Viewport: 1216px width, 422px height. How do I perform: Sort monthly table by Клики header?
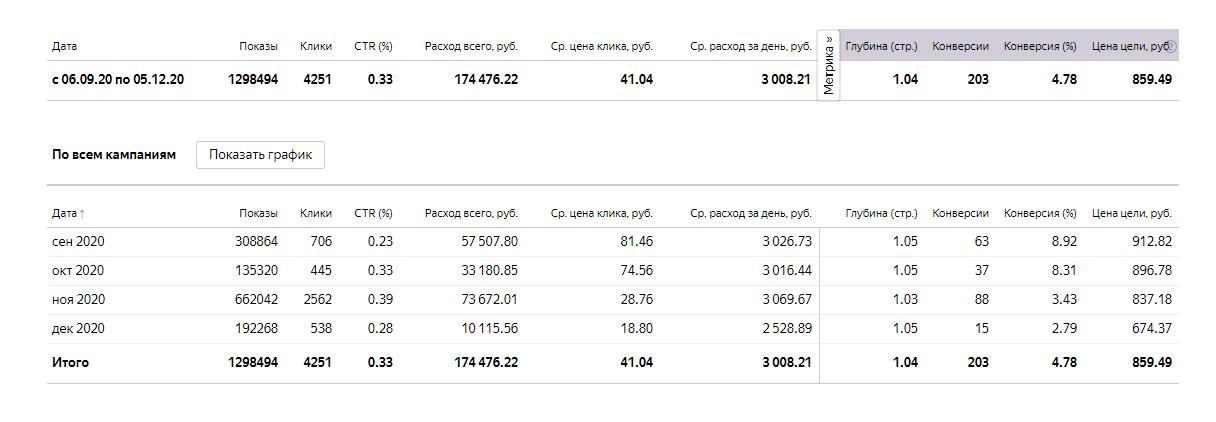316,213
